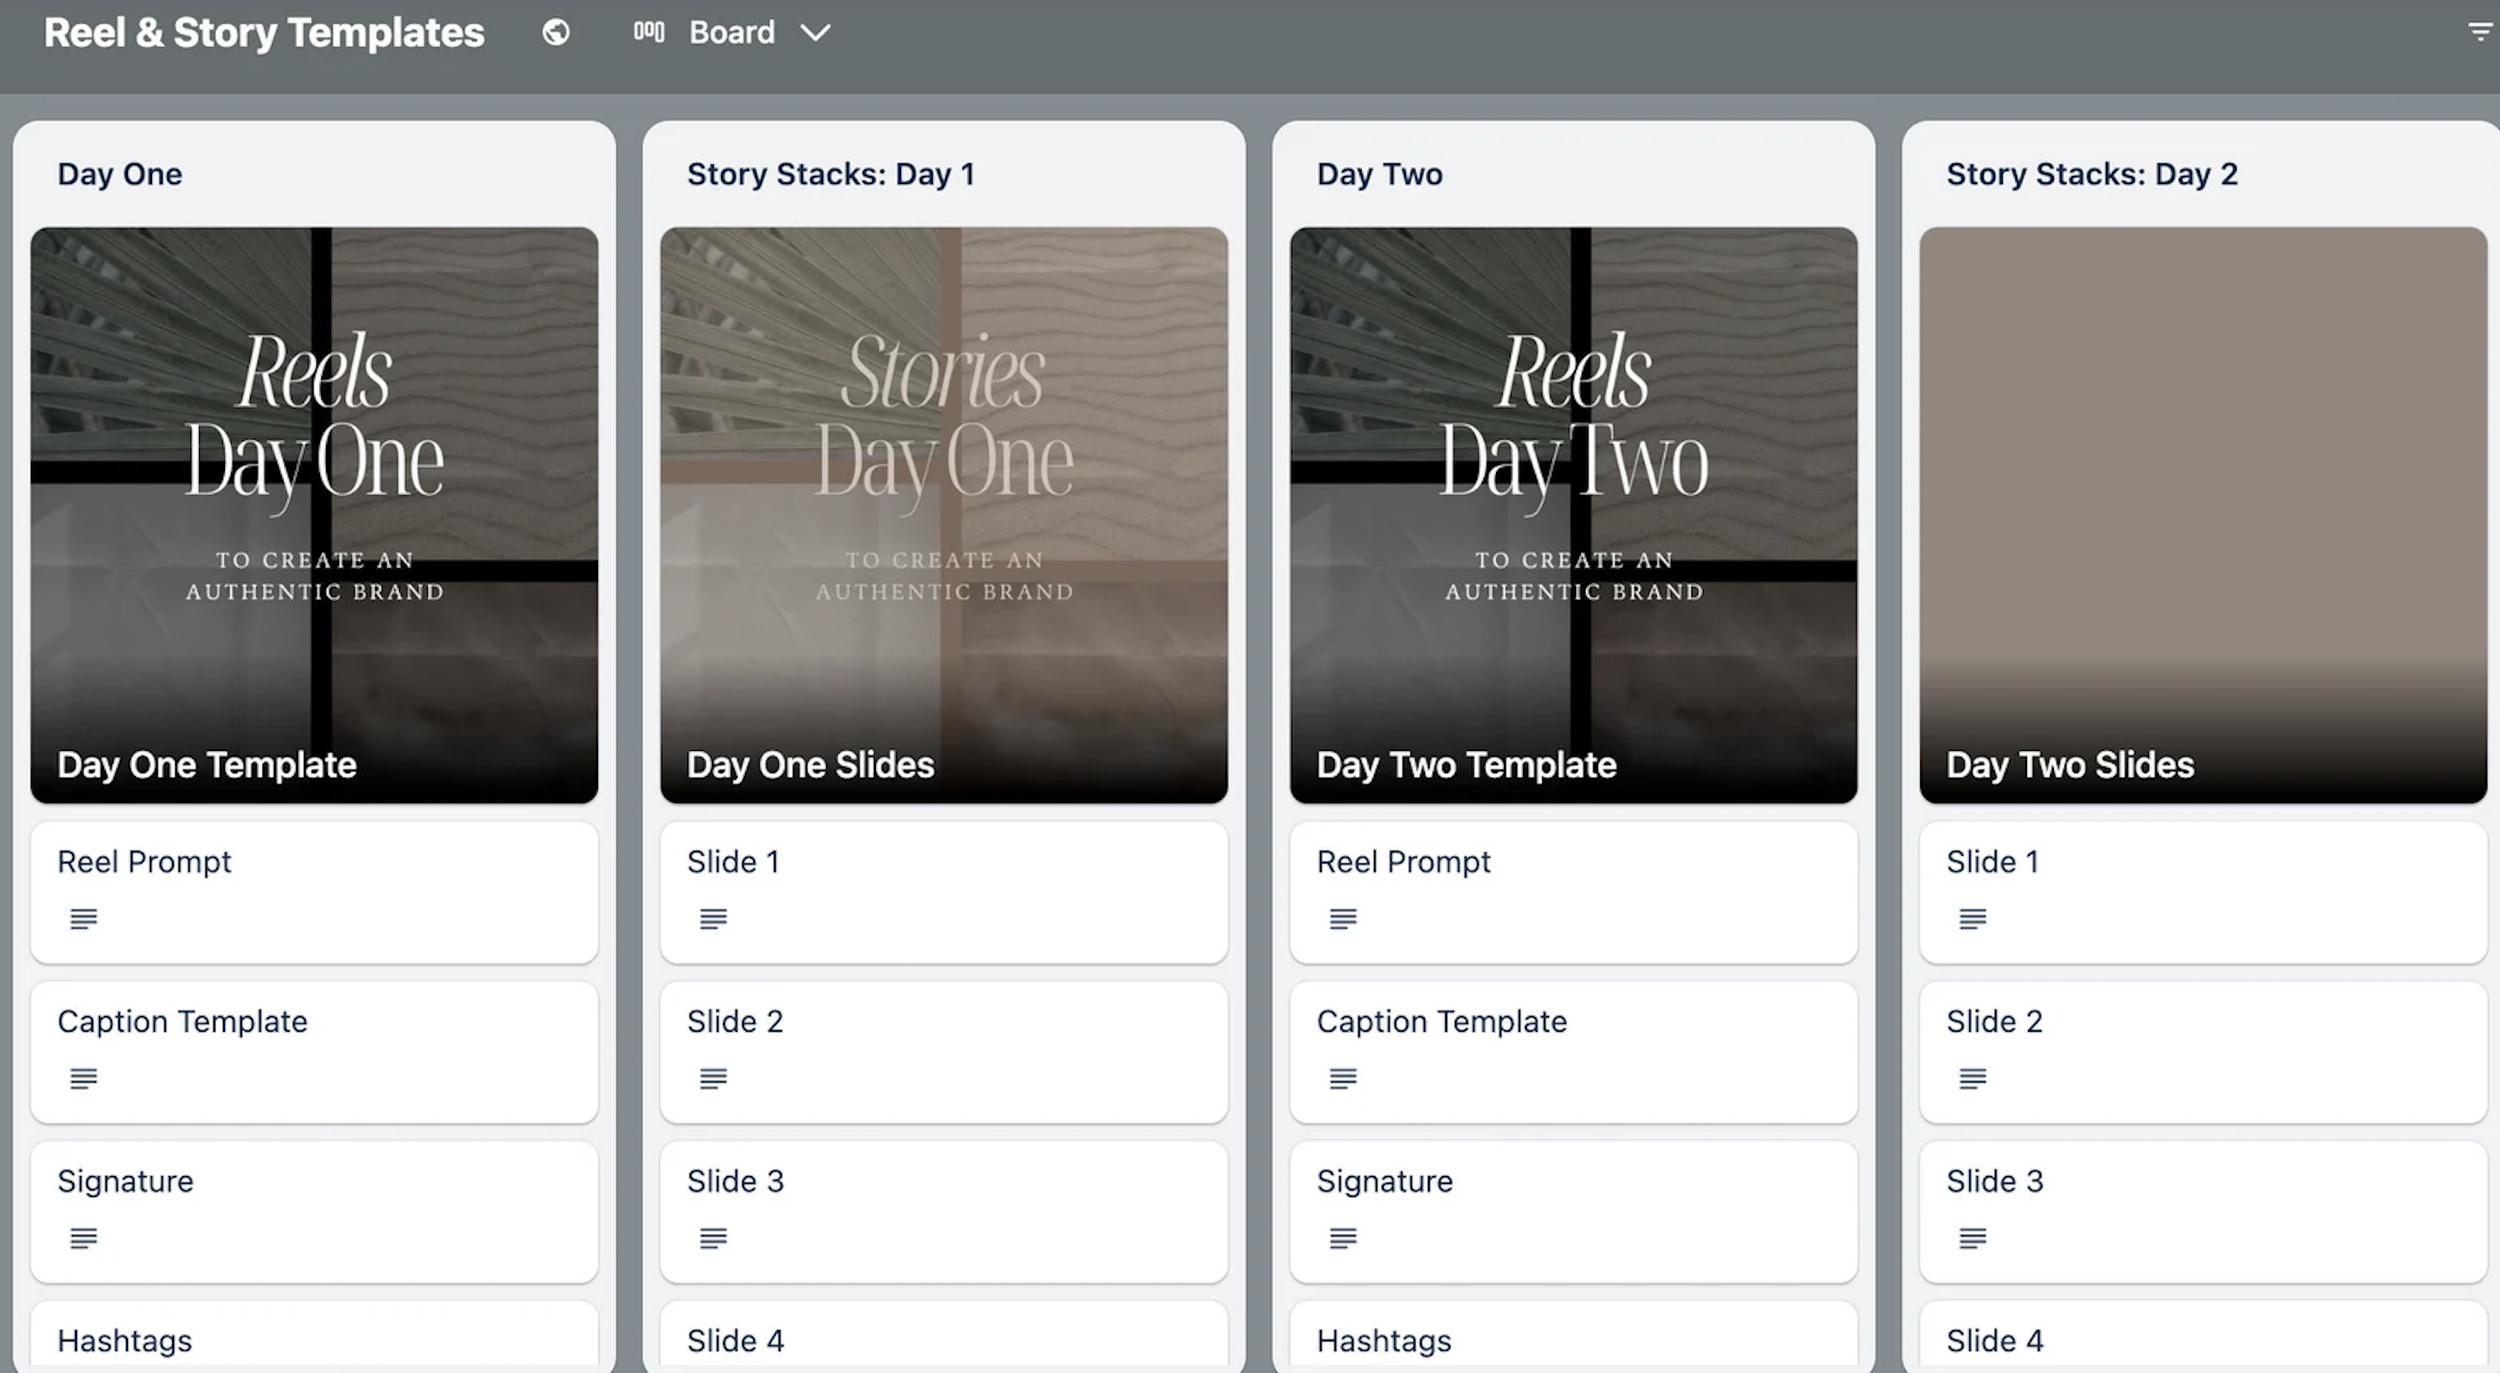Select the Story Stacks: Day 2 header

[x=2091, y=174]
